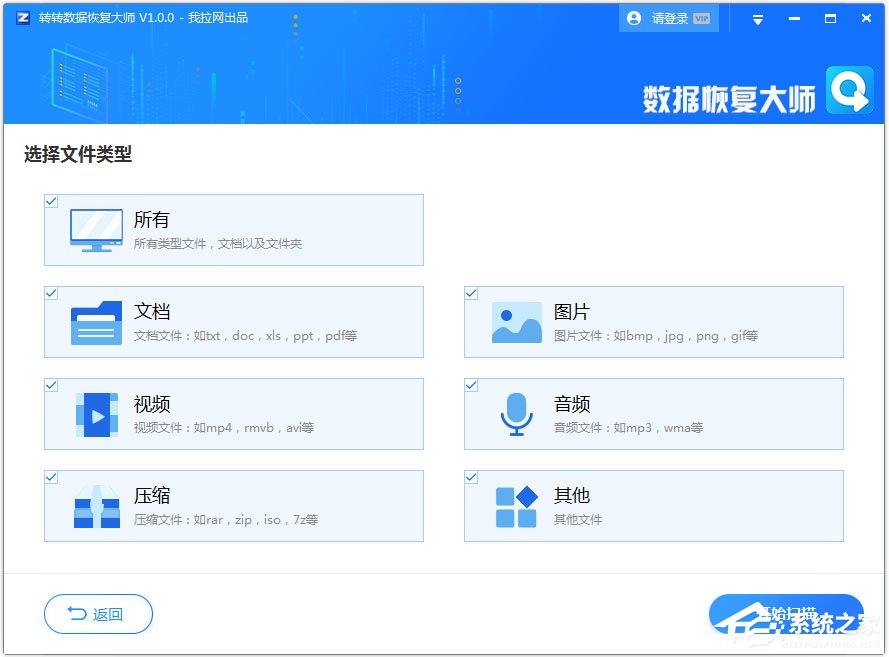This screenshot has width=889, height=657.
Task: Toggle the 图片 images checkbox
Action: coord(471,293)
